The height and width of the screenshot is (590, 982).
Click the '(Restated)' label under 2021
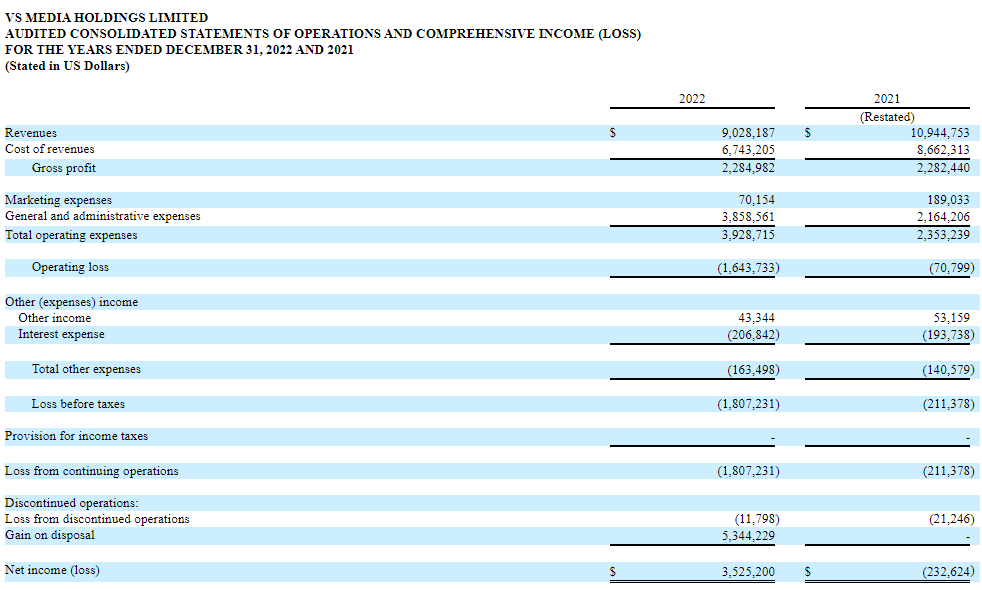click(887, 117)
